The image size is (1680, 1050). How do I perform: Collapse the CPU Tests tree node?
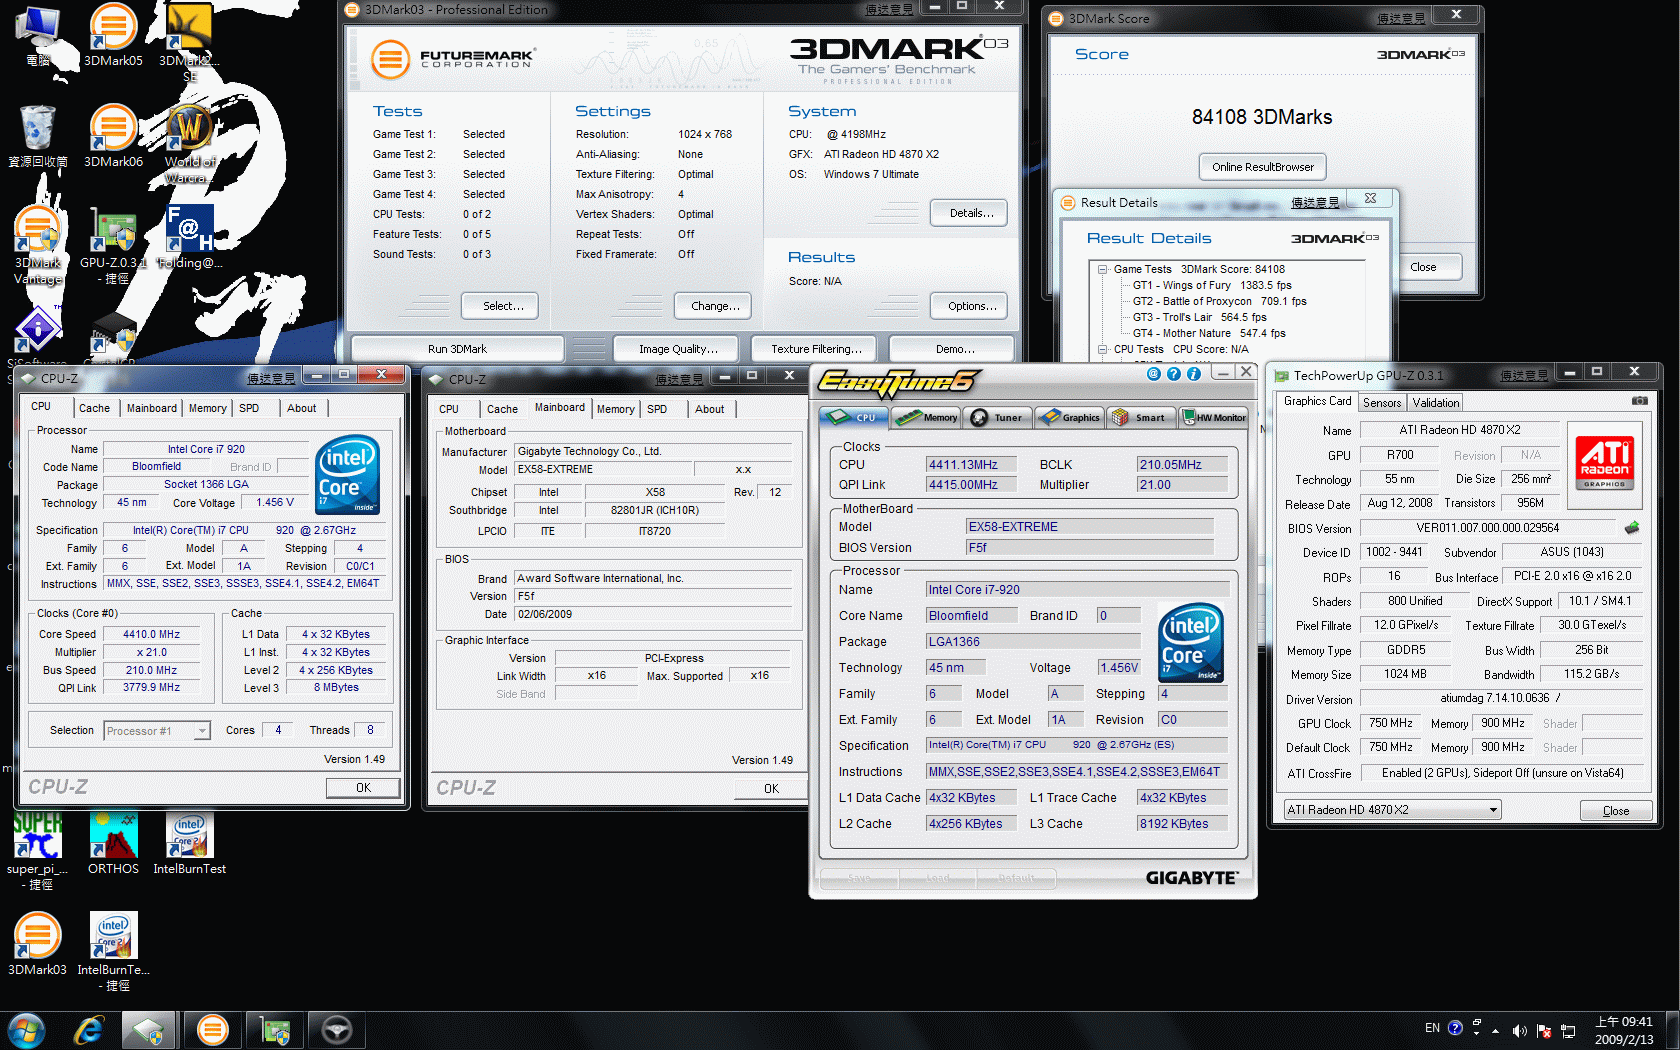pyautogui.click(x=1102, y=349)
